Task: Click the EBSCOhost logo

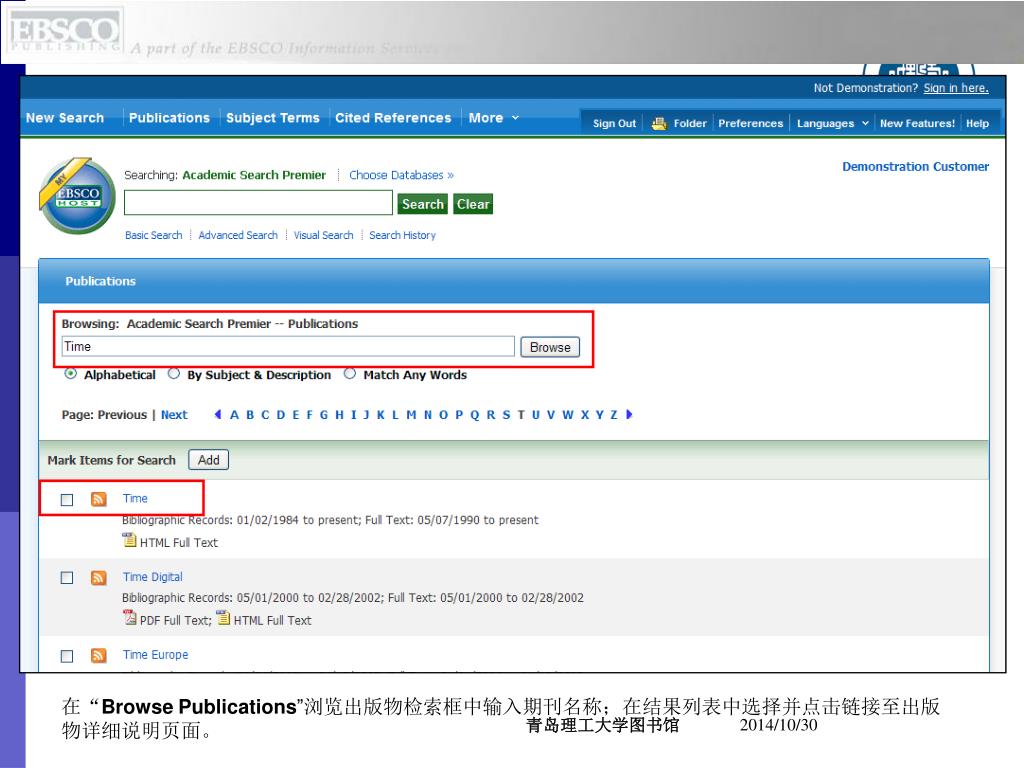Action: tap(77, 195)
